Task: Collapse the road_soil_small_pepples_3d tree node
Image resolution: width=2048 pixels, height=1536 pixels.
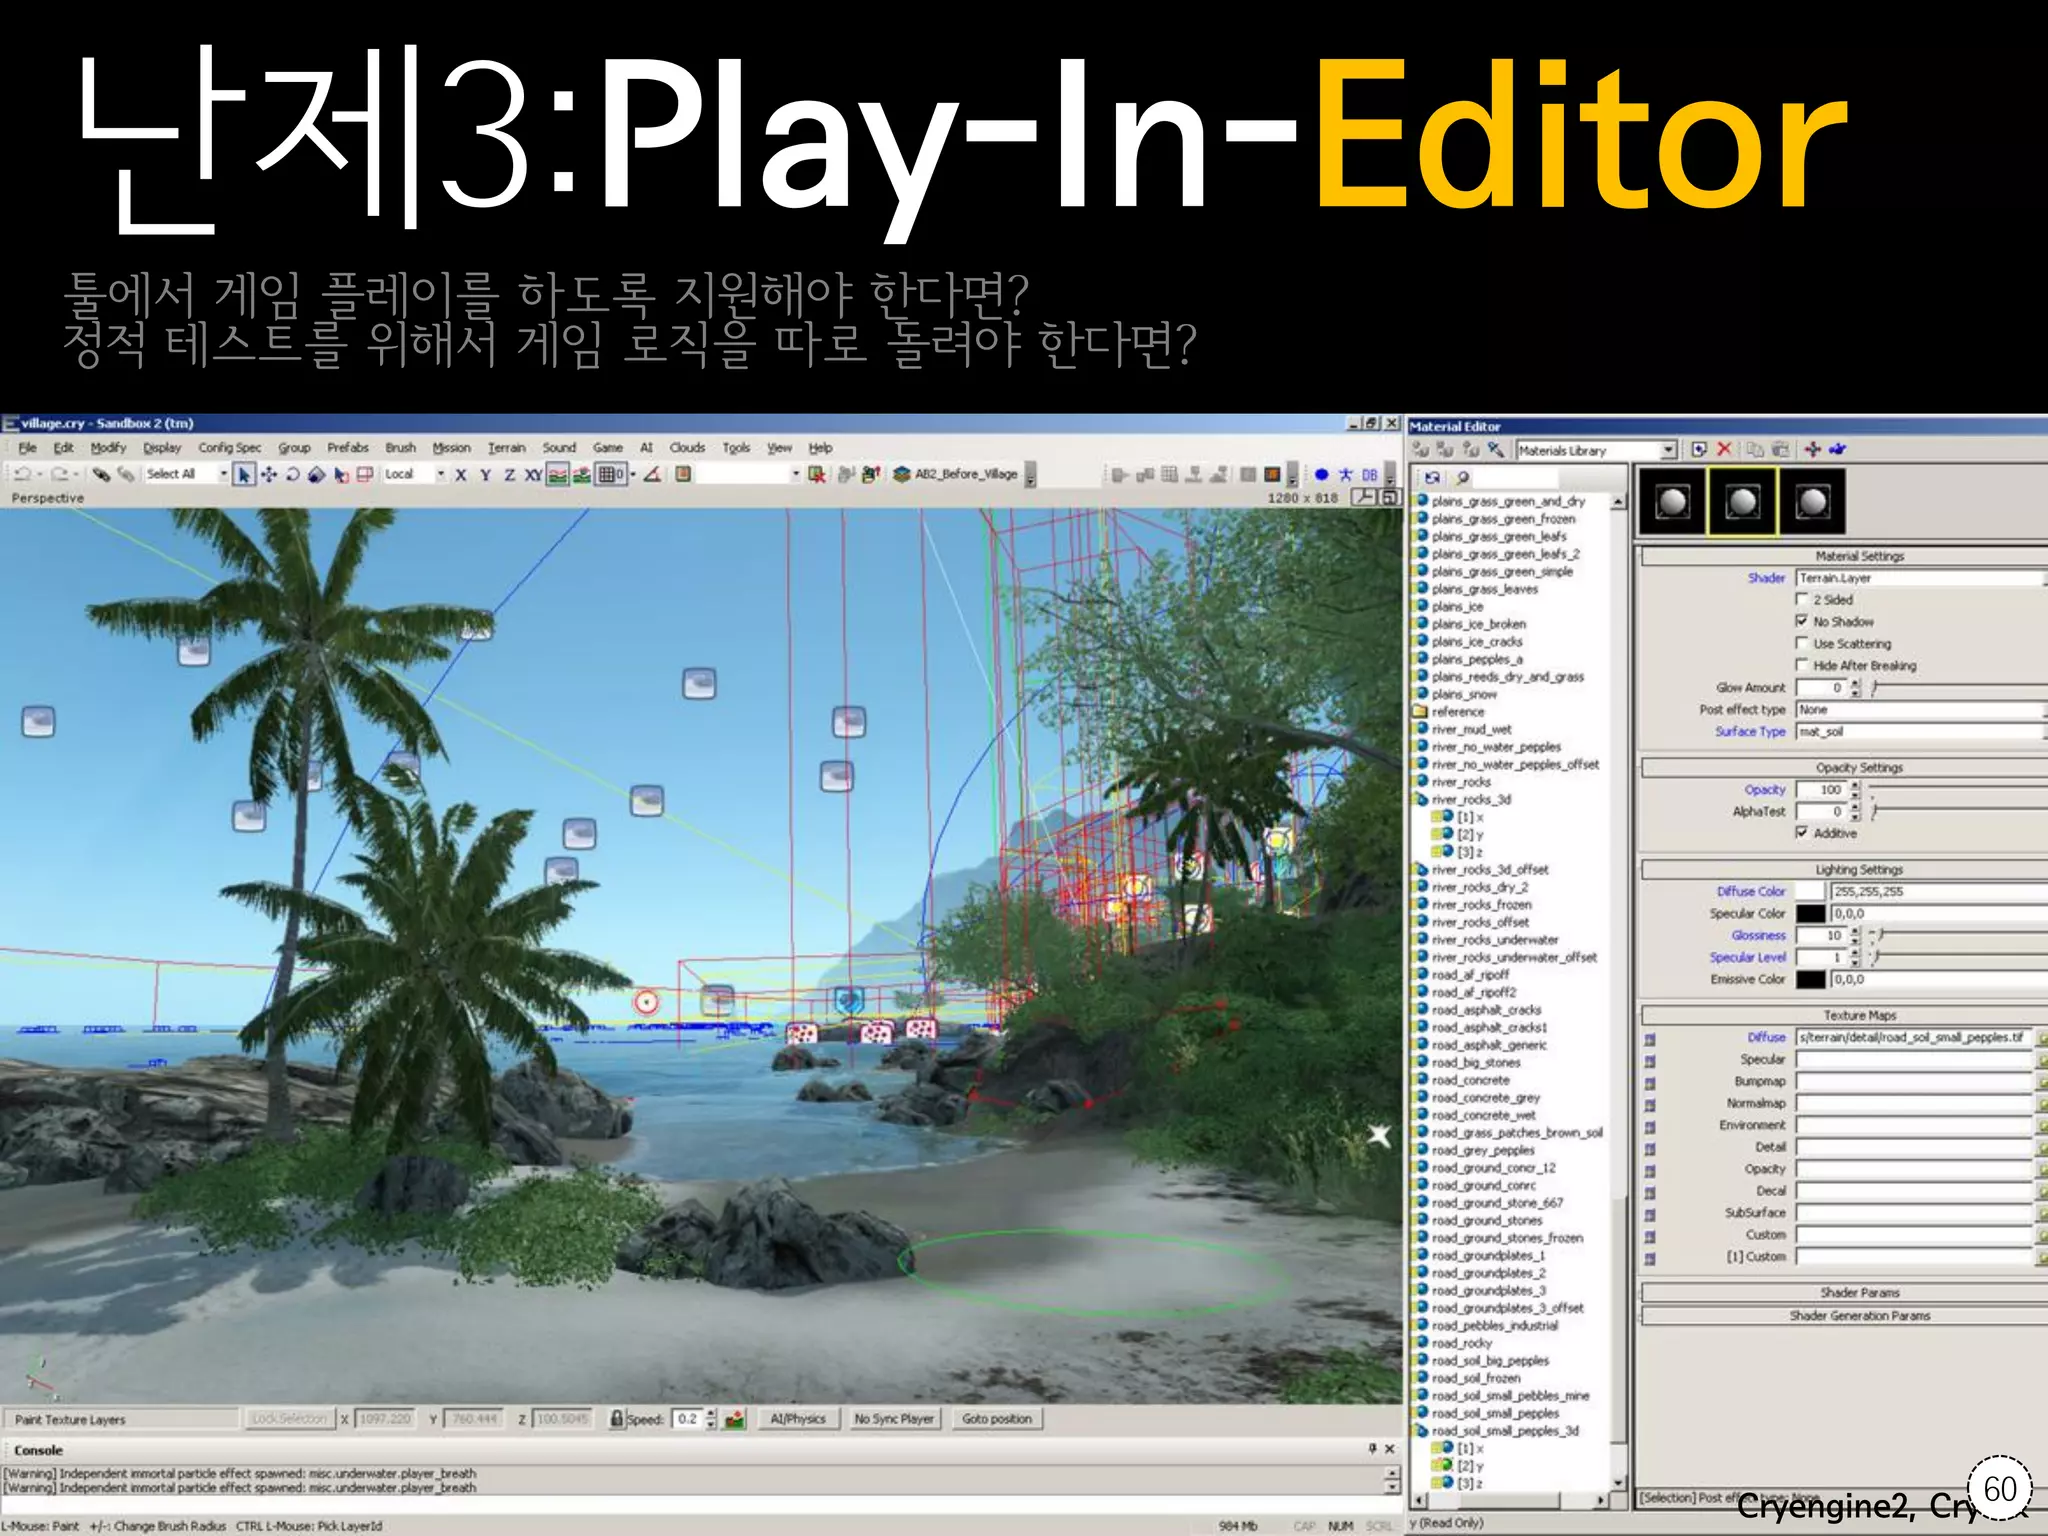Action: point(1422,1431)
